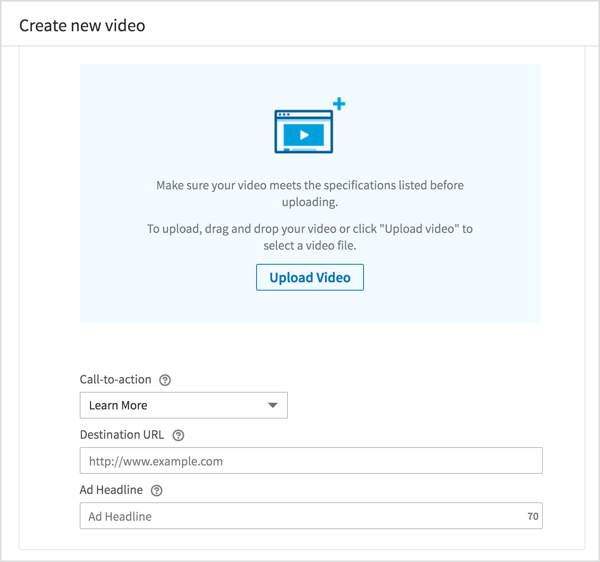Viewport: 600px width, 562px height.
Task: Click the drag and drop instruction text
Action: [x=310, y=237]
